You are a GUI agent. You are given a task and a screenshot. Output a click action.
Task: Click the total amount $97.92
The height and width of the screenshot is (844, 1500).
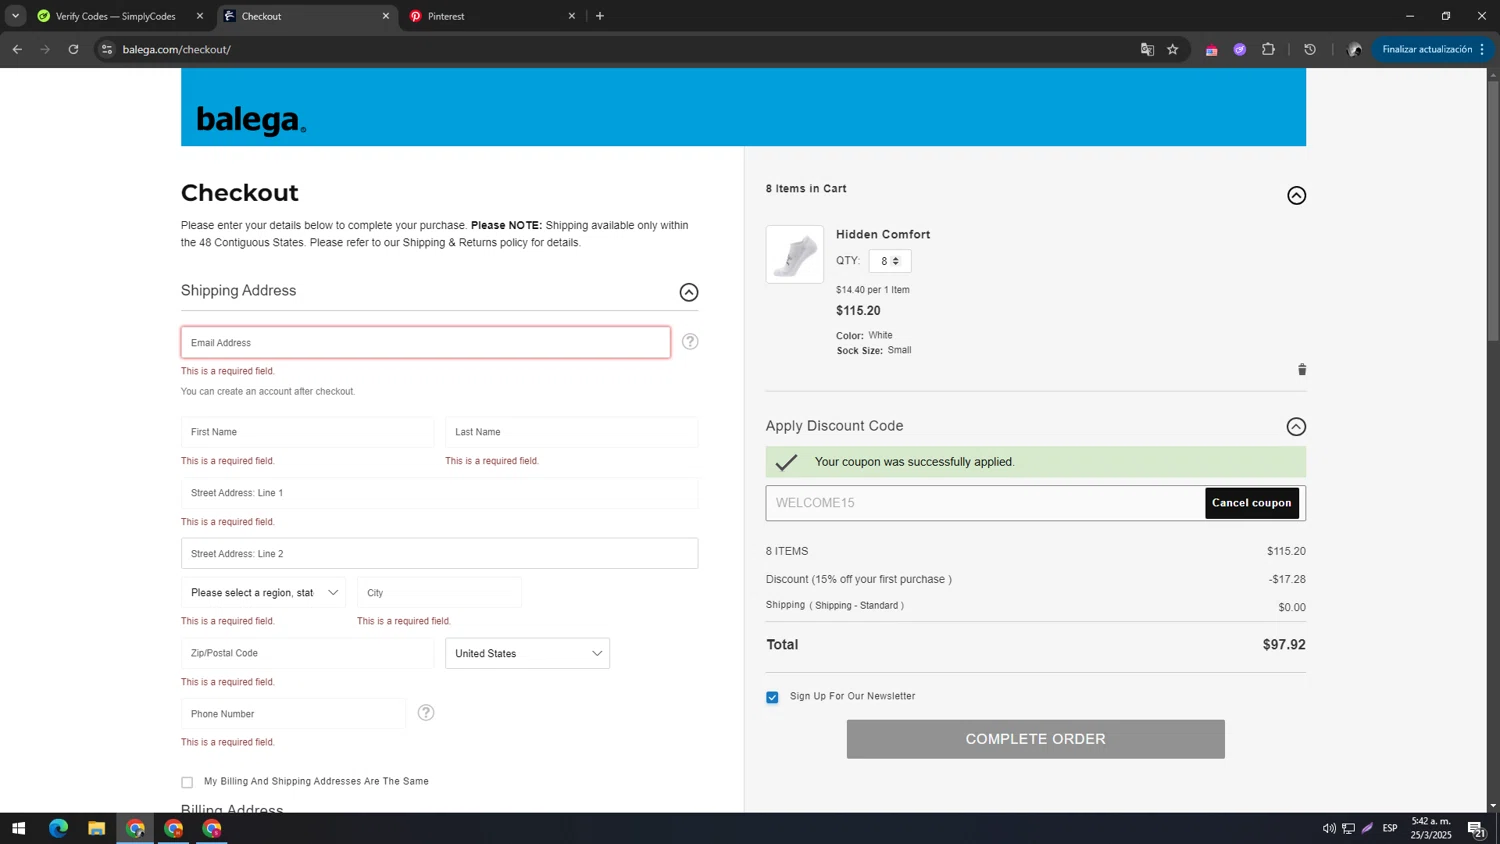(1284, 645)
